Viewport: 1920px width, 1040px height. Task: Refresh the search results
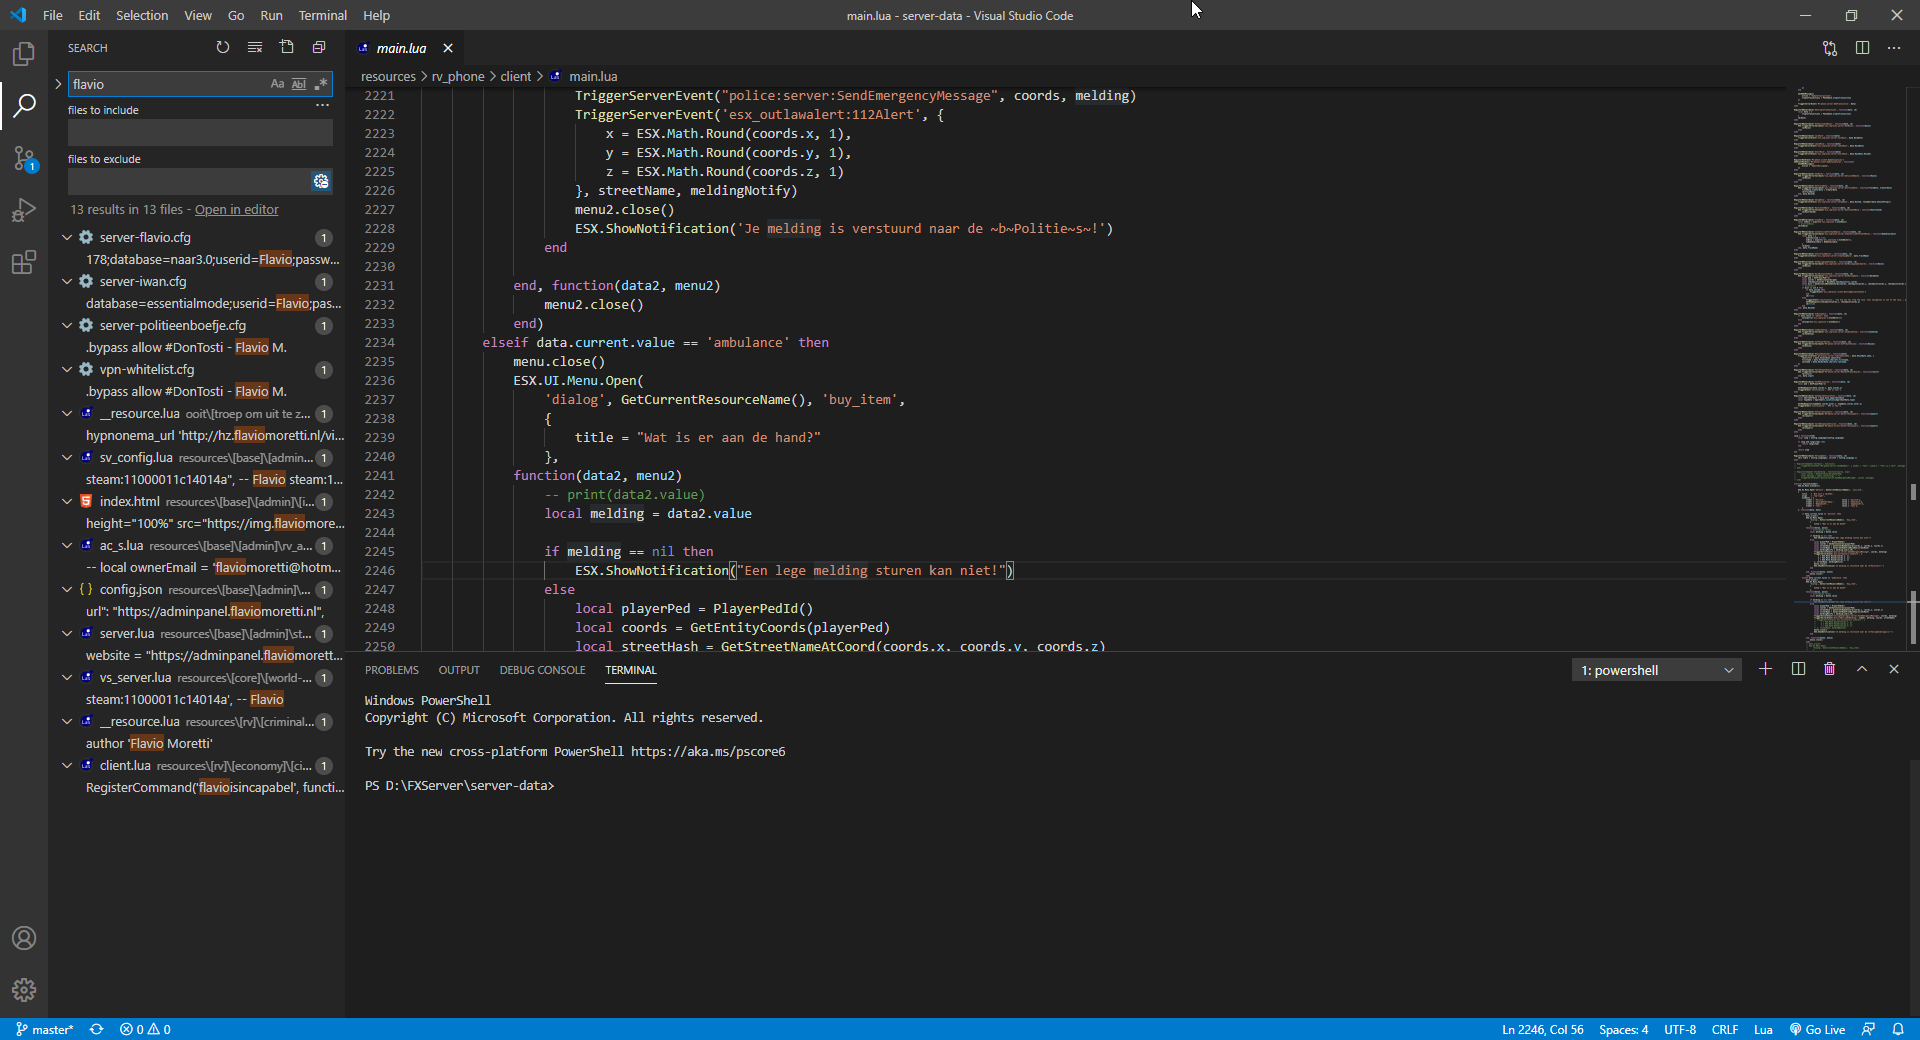click(223, 47)
